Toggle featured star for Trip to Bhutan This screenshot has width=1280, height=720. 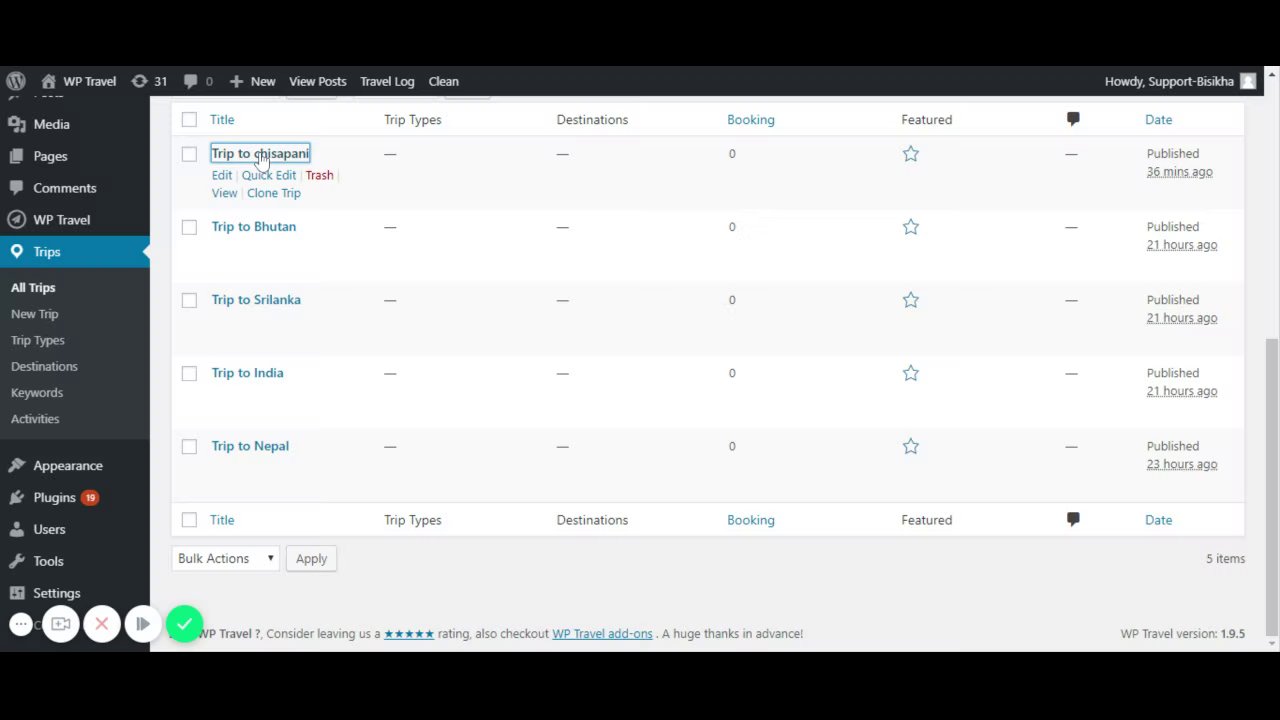pos(910,227)
